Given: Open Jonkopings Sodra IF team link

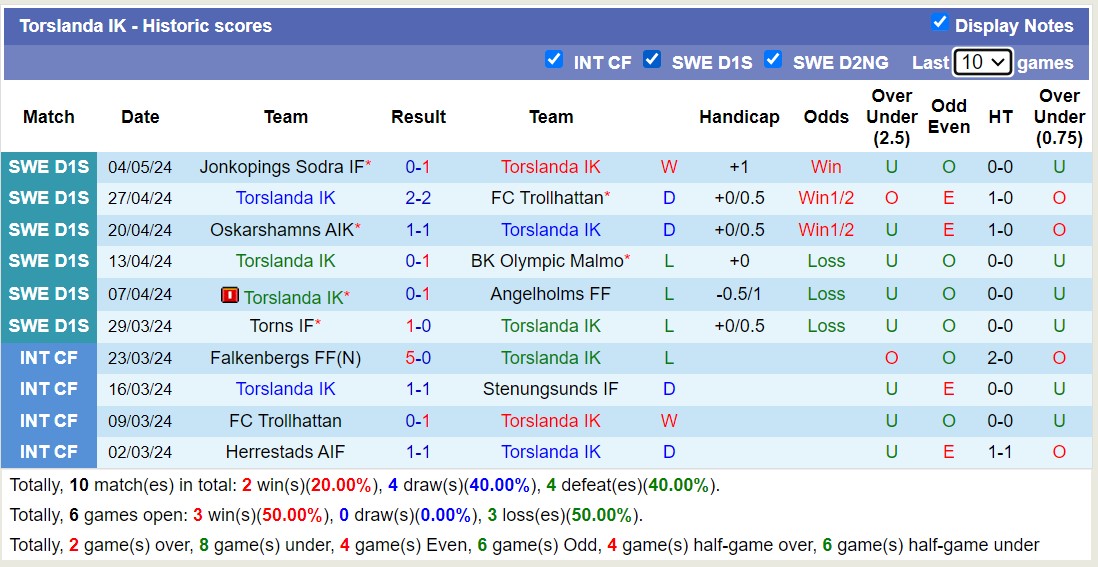Looking at the screenshot, I should [281, 167].
